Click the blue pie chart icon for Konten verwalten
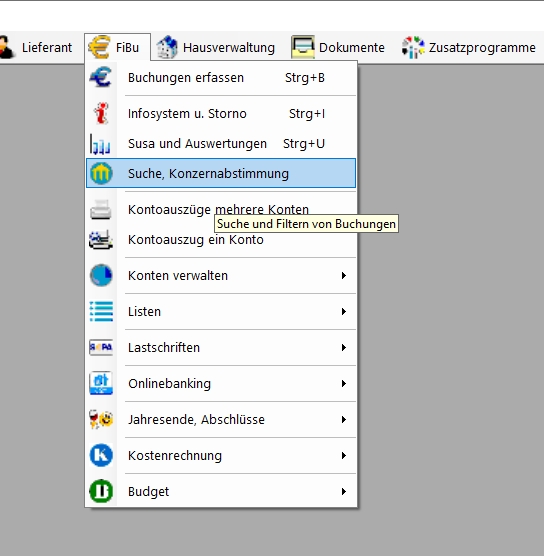 (x=101, y=275)
